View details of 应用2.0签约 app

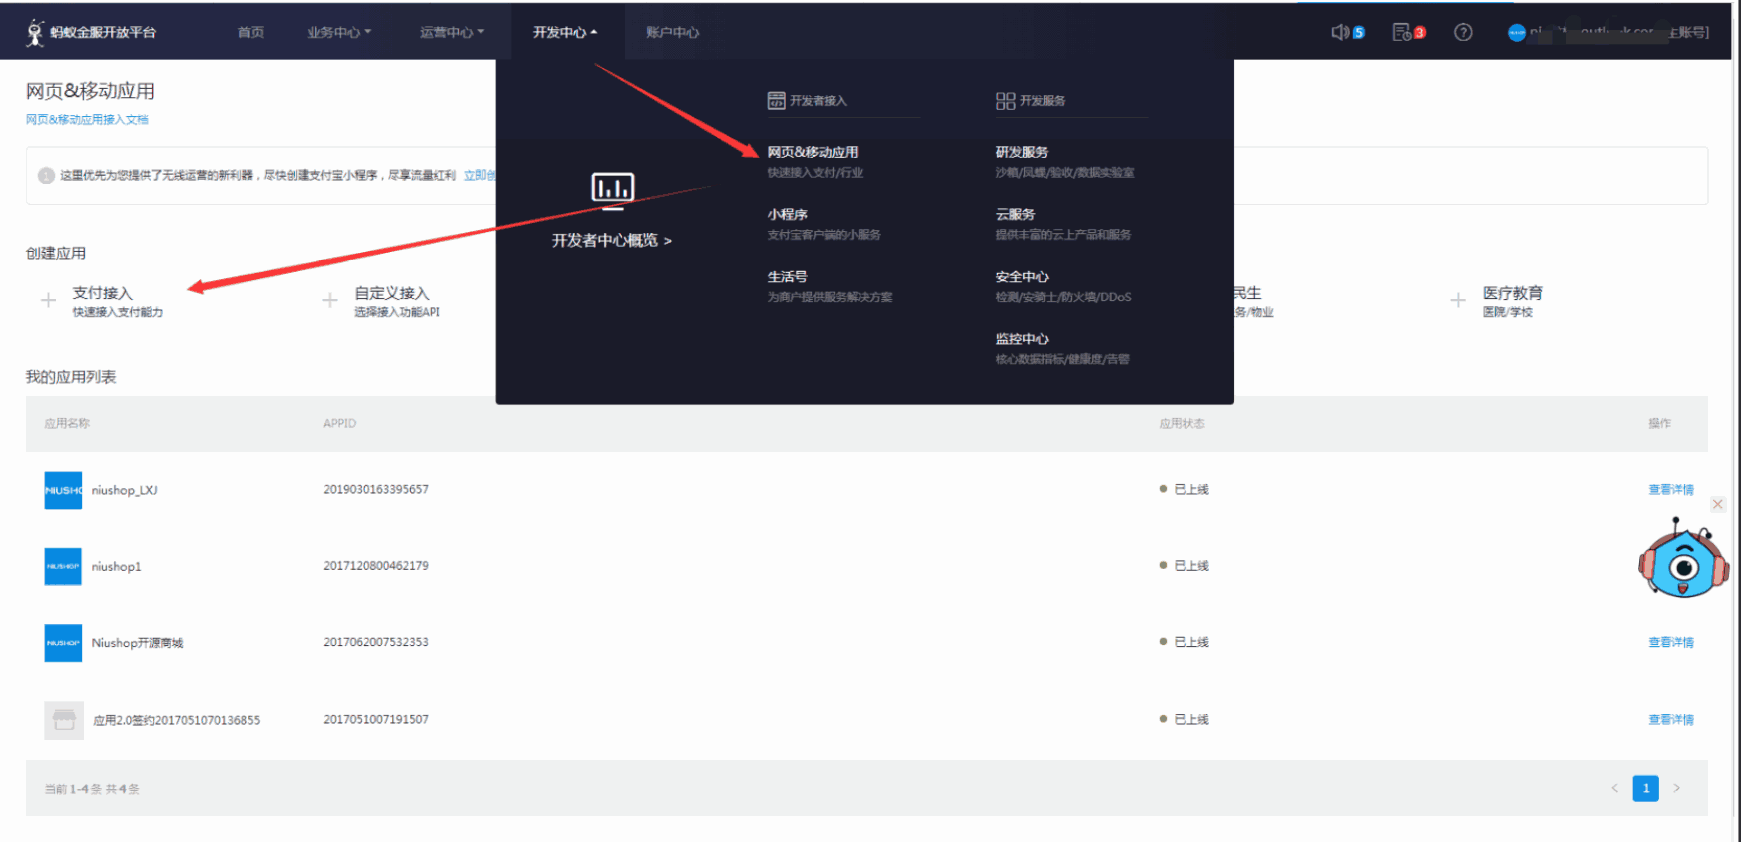pos(1671,719)
